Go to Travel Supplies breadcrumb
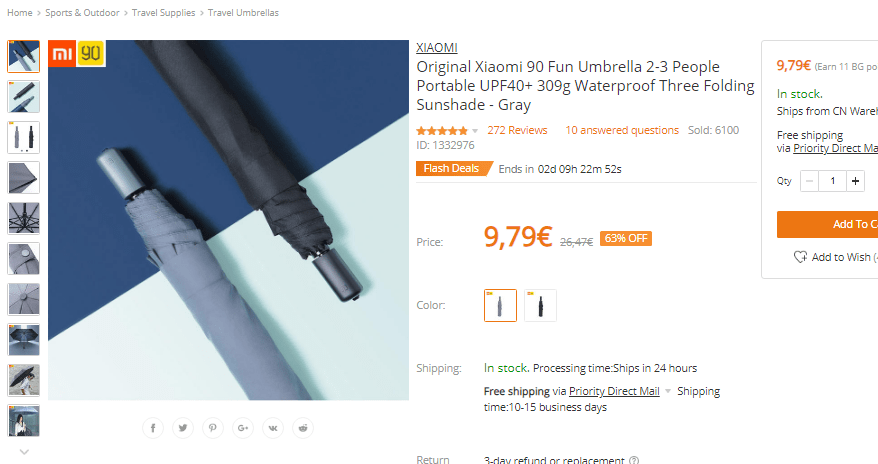 (x=164, y=12)
